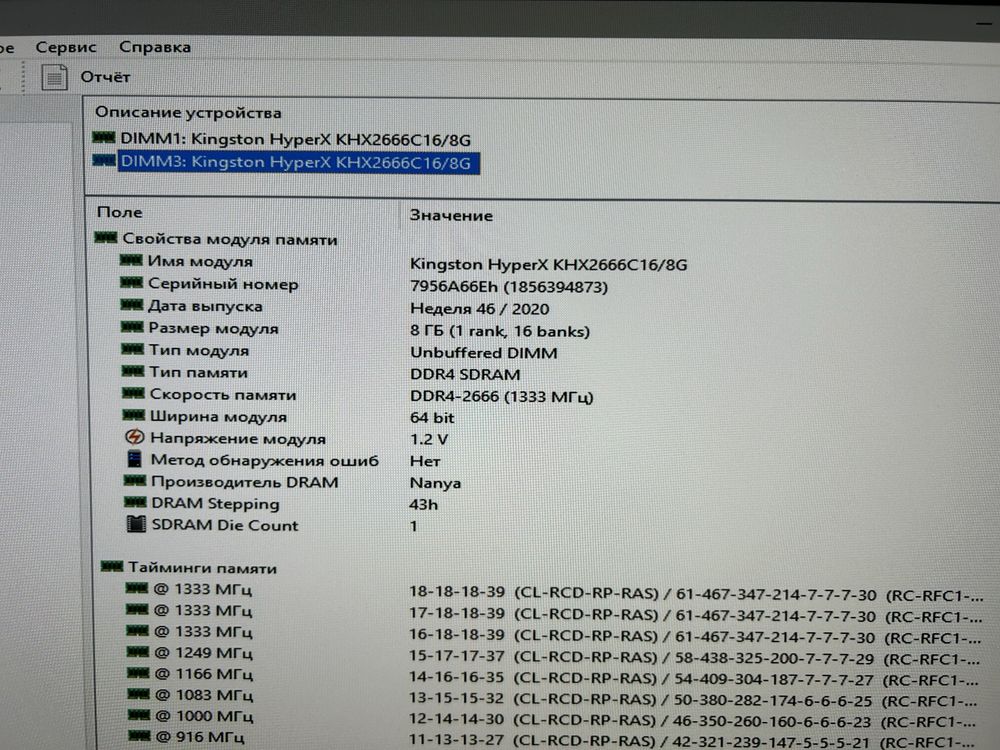The height and width of the screenshot is (750, 1000).
Task: Click the memory icon in the 17-18-18-39 timing row
Action: point(137,609)
